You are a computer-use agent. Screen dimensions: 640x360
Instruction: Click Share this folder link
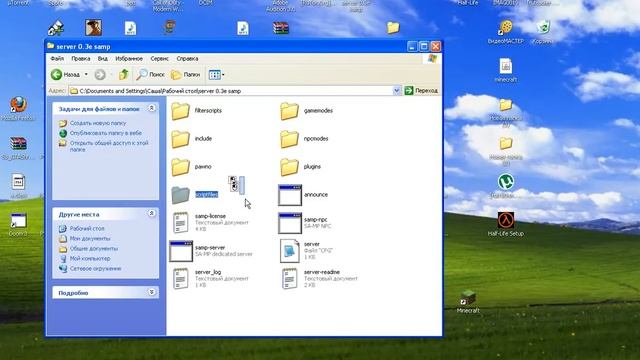pos(109,146)
